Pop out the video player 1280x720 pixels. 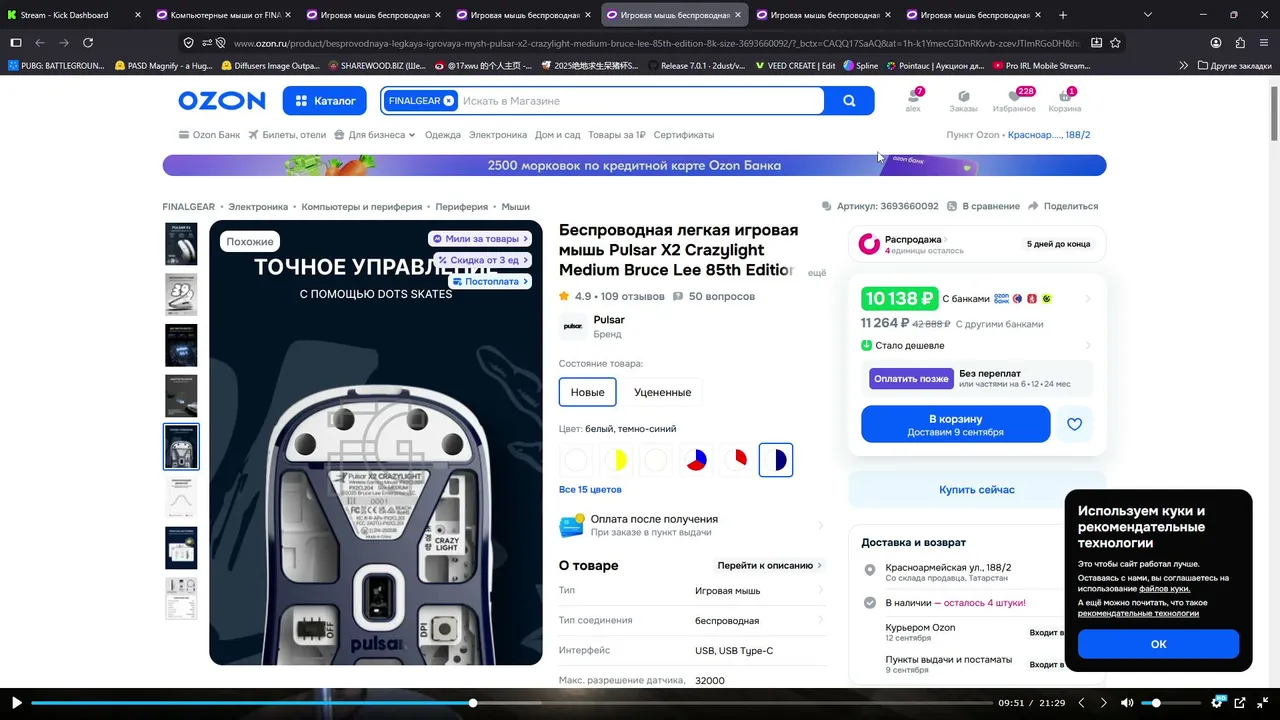[1240, 703]
